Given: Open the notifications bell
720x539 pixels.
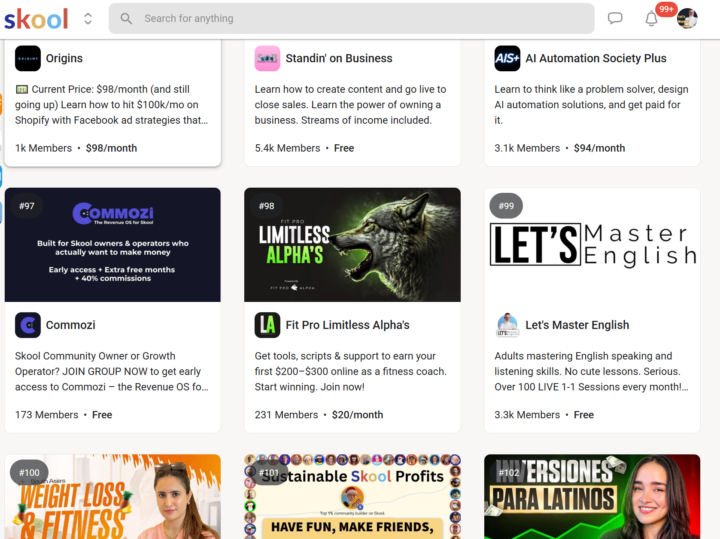Looking at the screenshot, I should [x=651, y=19].
